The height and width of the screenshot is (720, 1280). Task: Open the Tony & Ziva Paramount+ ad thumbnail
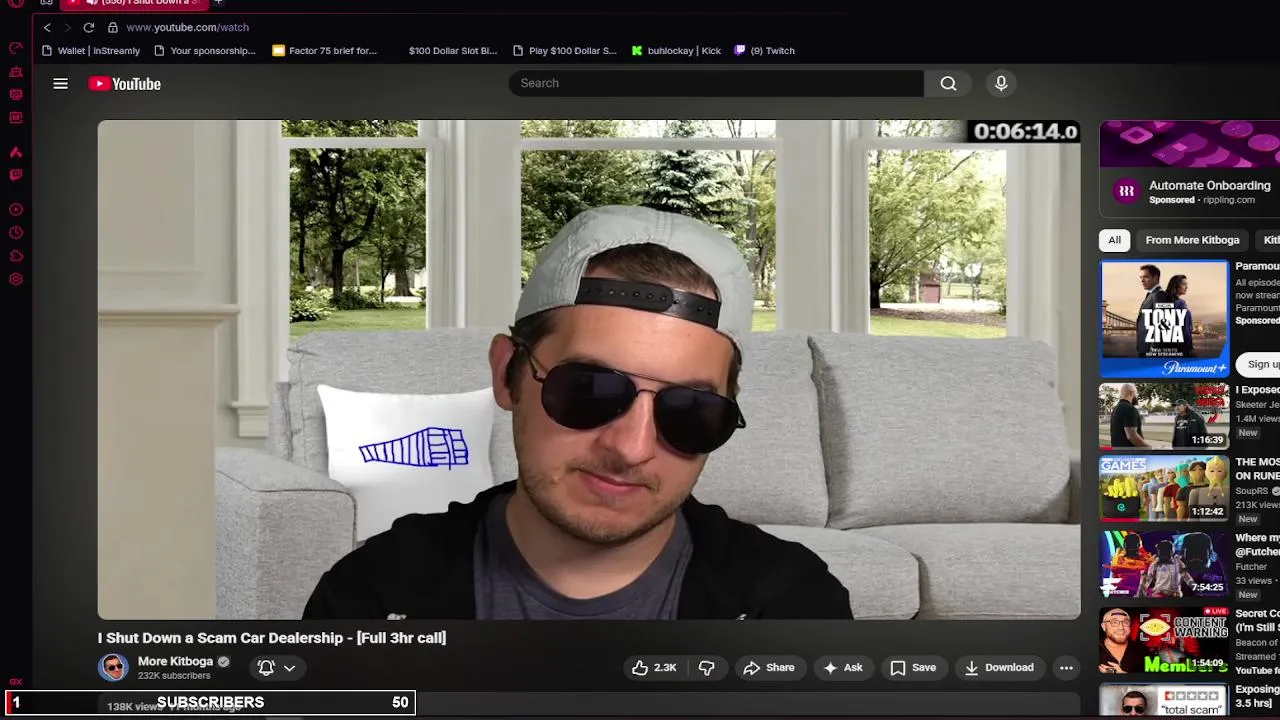tap(1164, 319)
